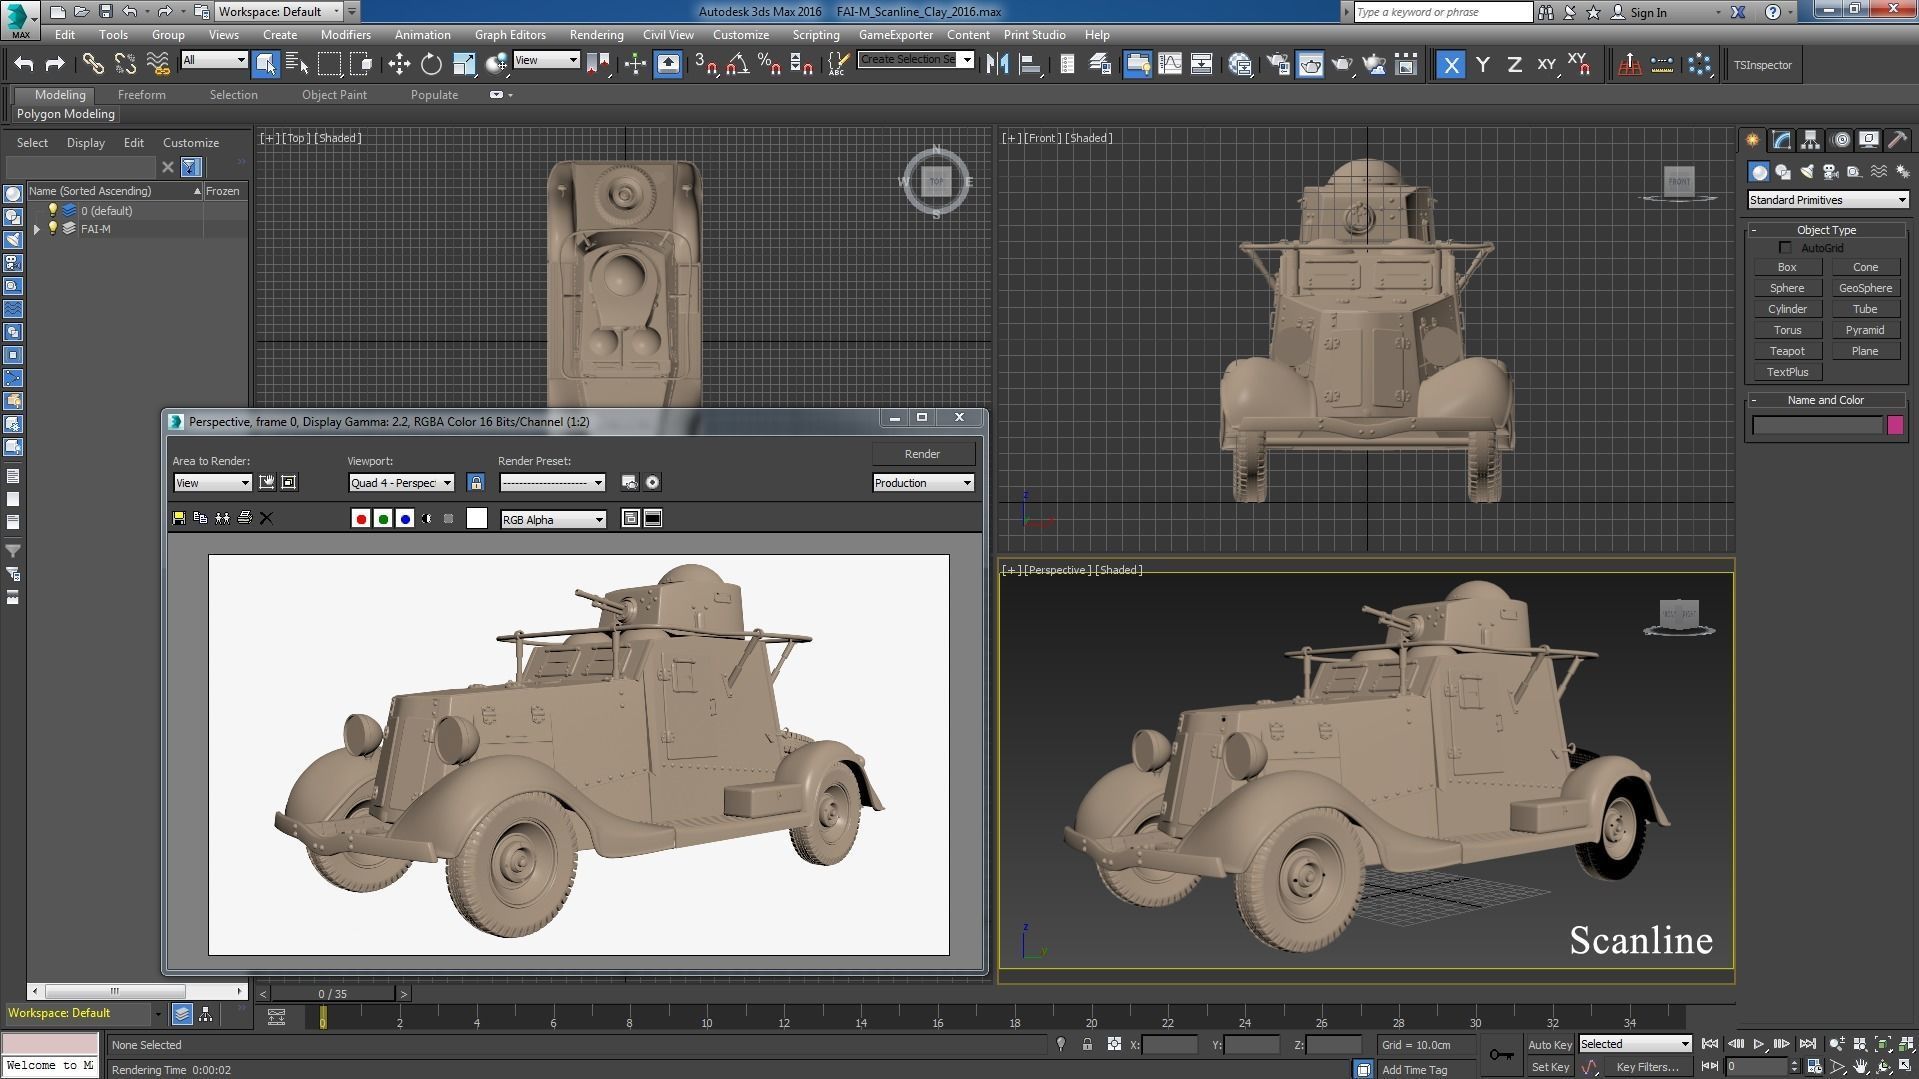Click the Auto Key button
This screenshot has height=1079, width=1919.
tap(1549, 1045)
